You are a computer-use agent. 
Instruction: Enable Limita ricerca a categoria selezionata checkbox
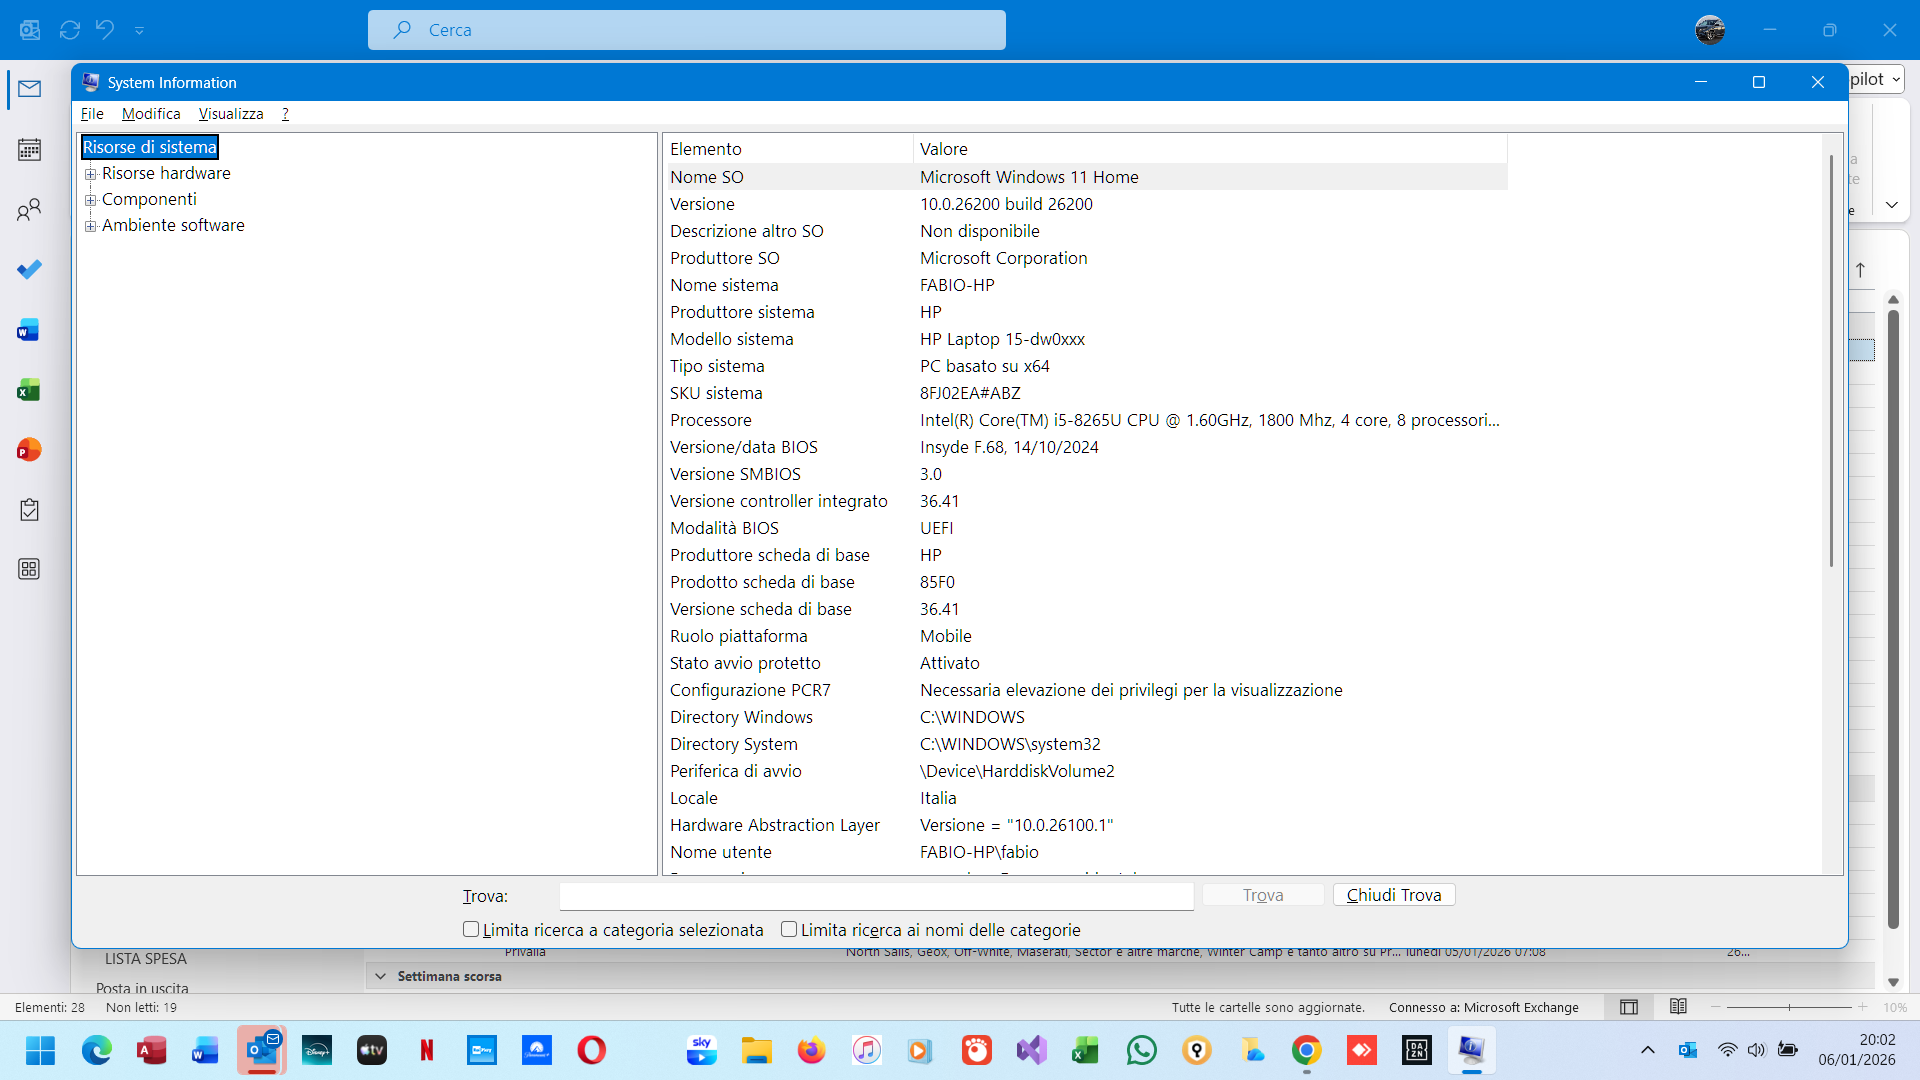(471, 929)
